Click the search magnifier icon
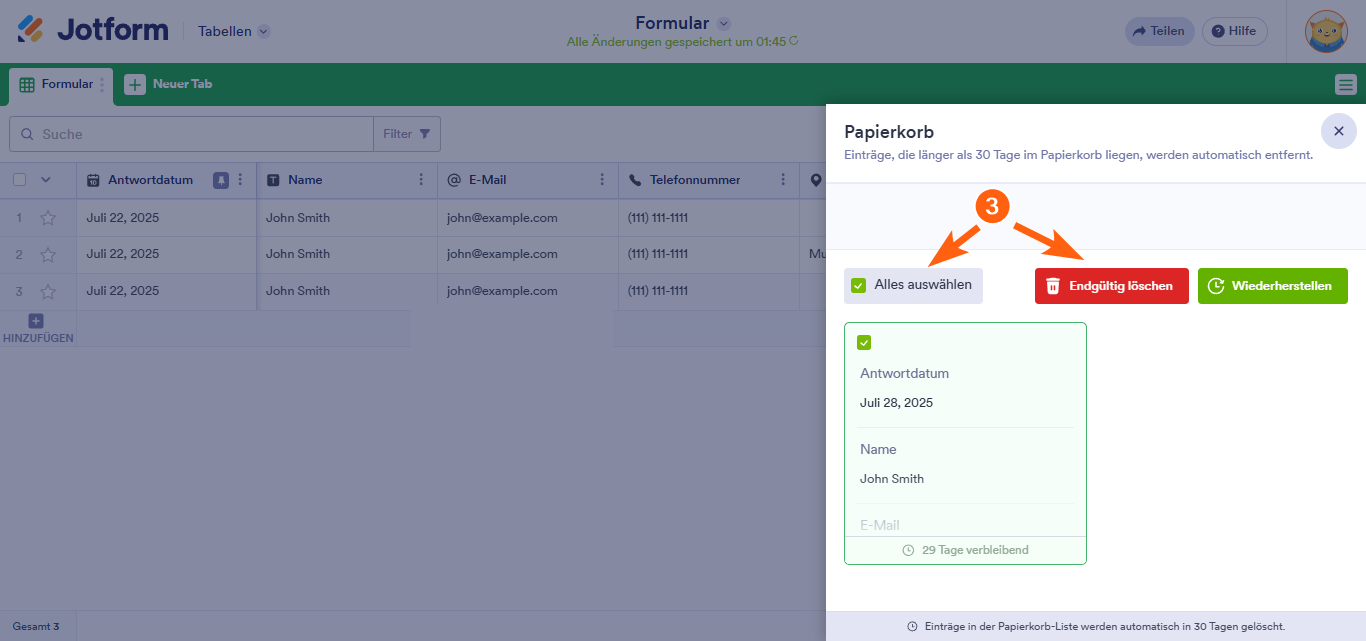1366x641 pixels. point(27,134)
